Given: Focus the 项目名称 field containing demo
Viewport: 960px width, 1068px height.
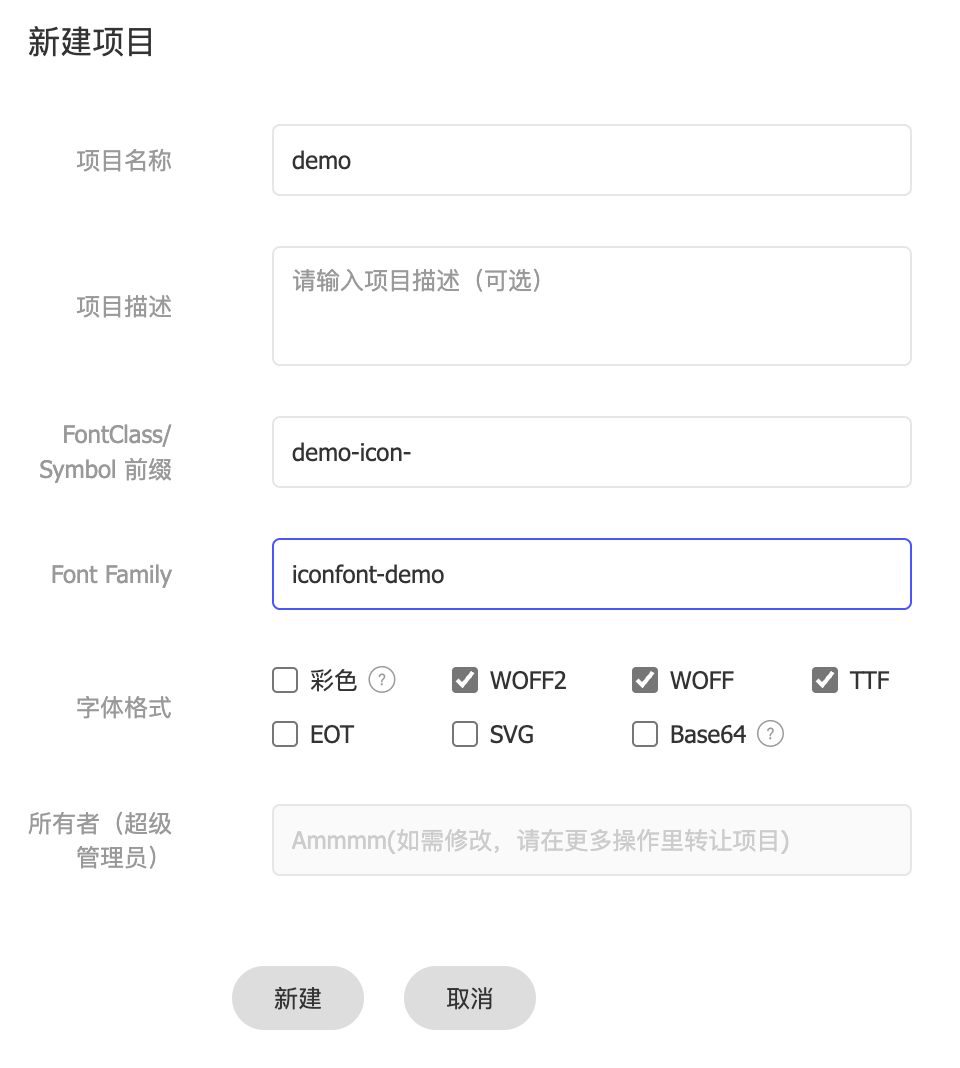Looking at the screenshot, I should click(591, 160).
